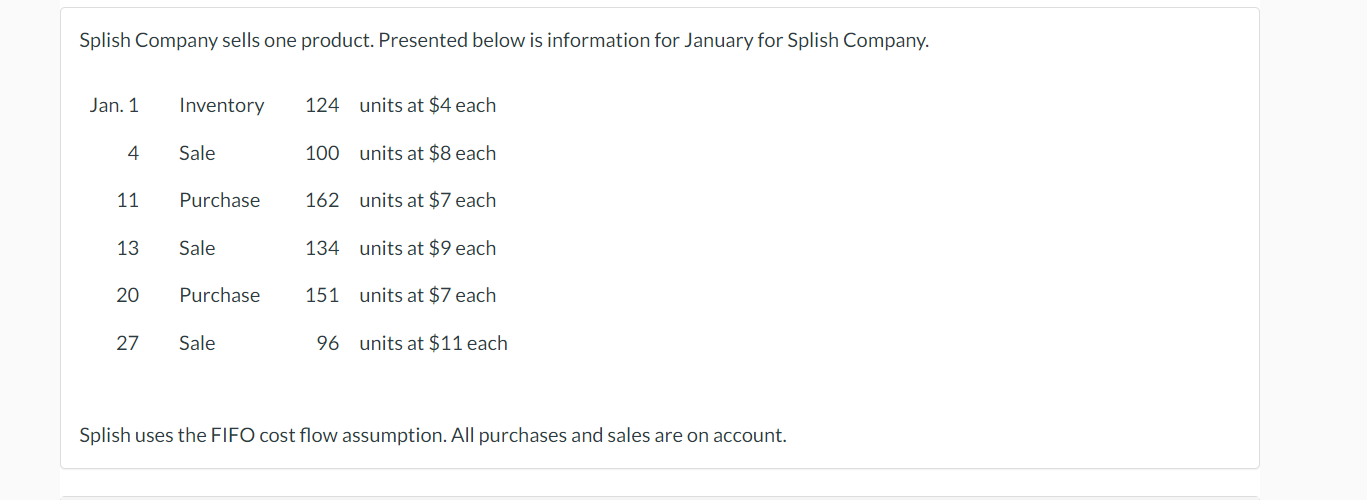
Task: Click the '162' units quantity
Action: tap(322, 200)
